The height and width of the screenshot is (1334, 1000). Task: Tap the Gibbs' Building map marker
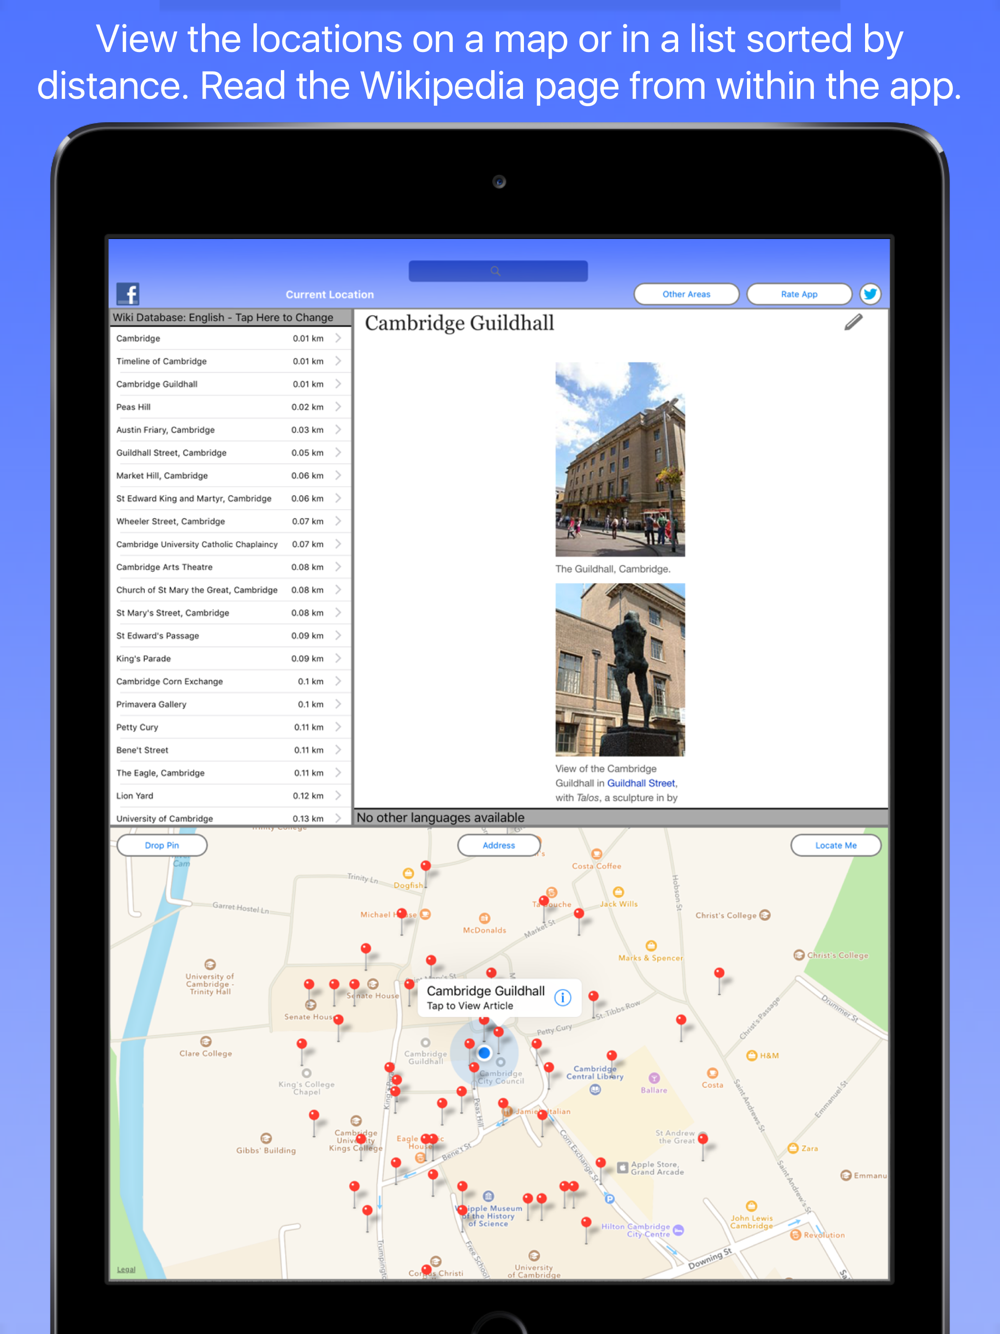tap(266, 1138)
